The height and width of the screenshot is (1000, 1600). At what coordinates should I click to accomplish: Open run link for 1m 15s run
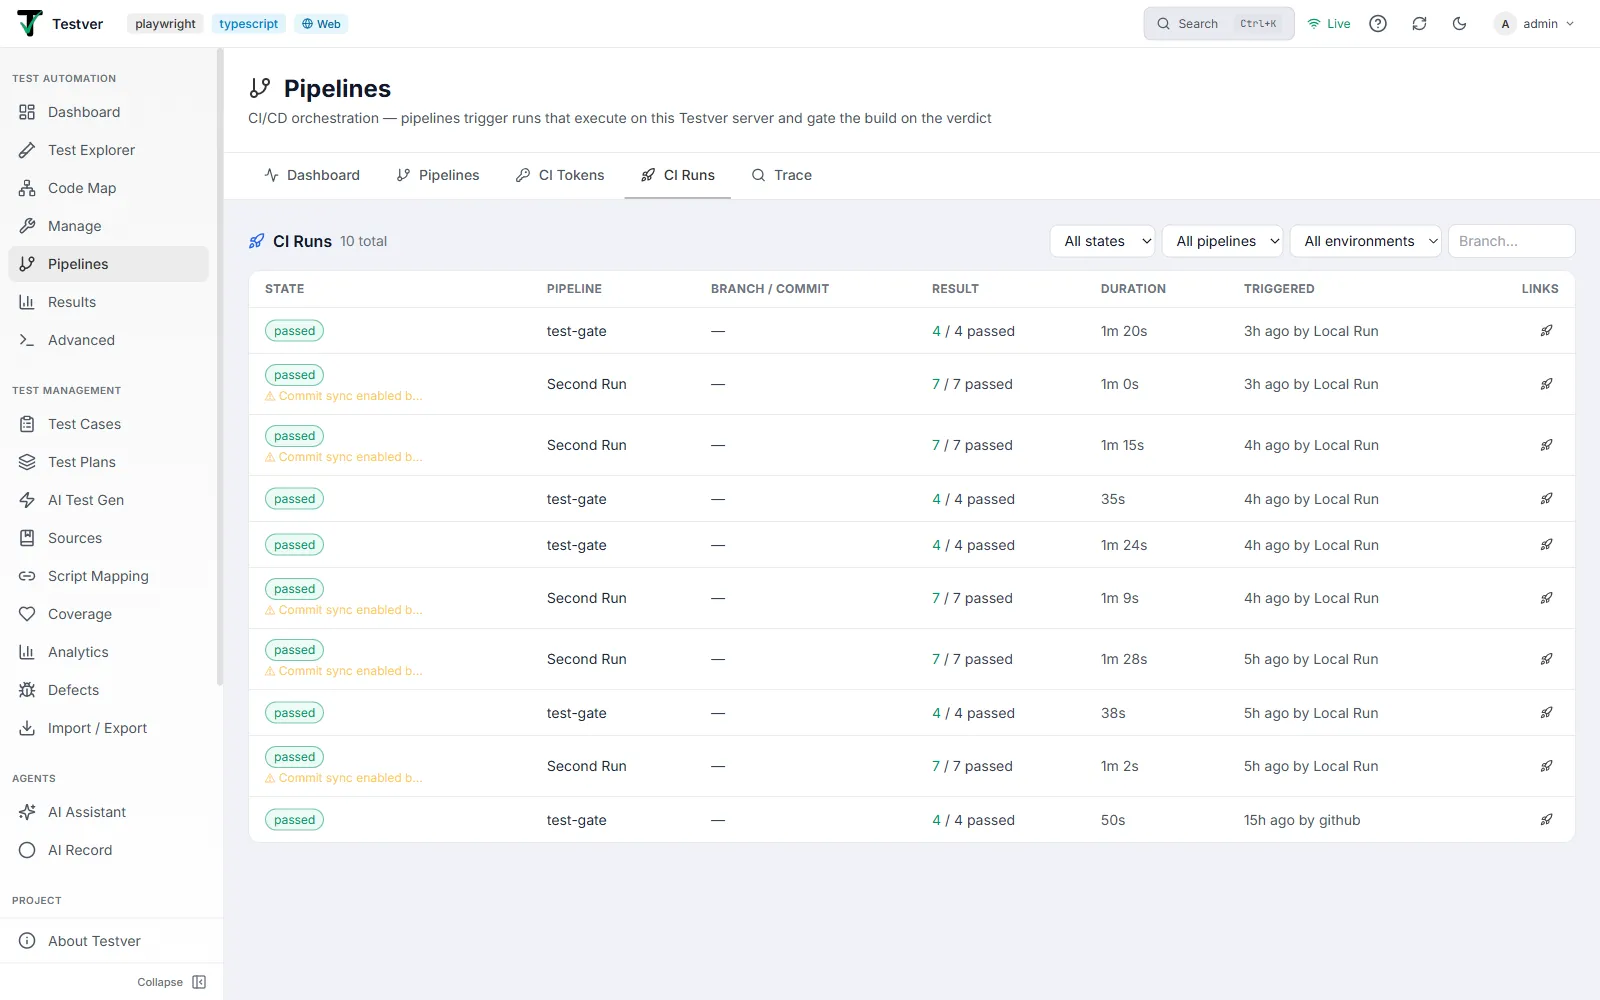pos(1546,445)
